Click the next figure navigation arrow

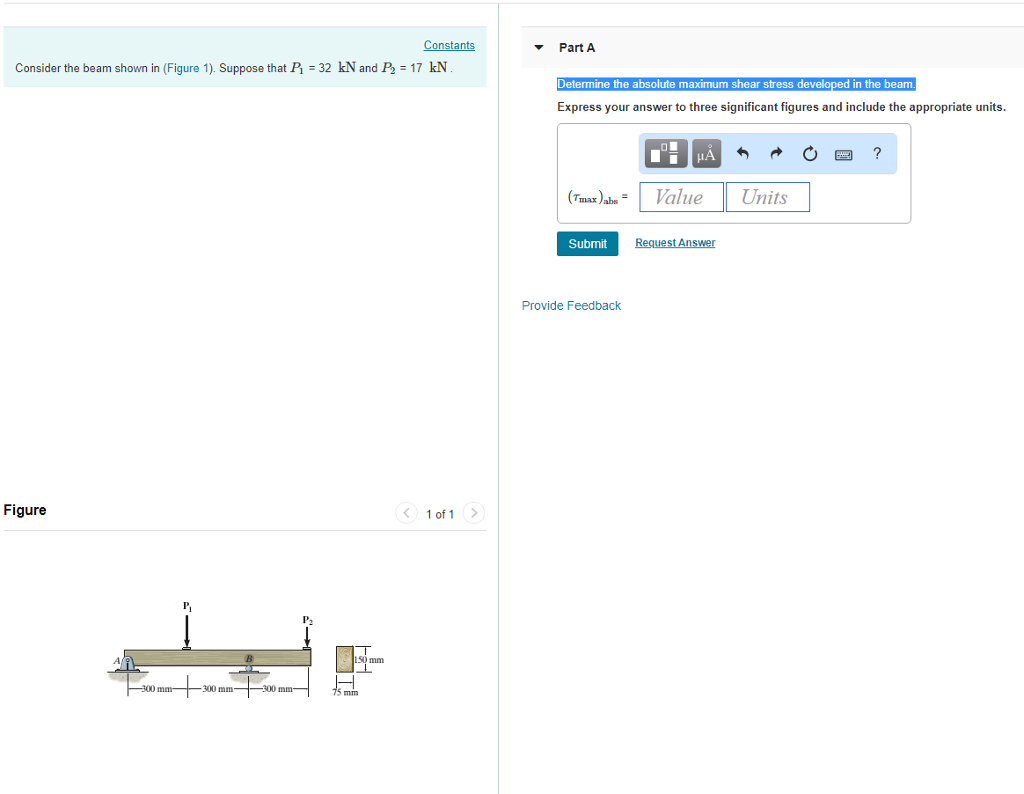click(473, 512)
